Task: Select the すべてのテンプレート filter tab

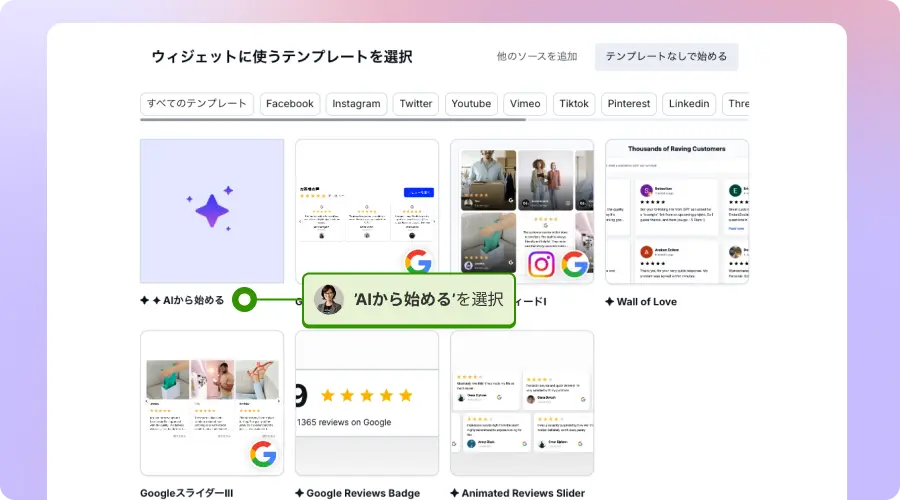Action: point(197,104)
